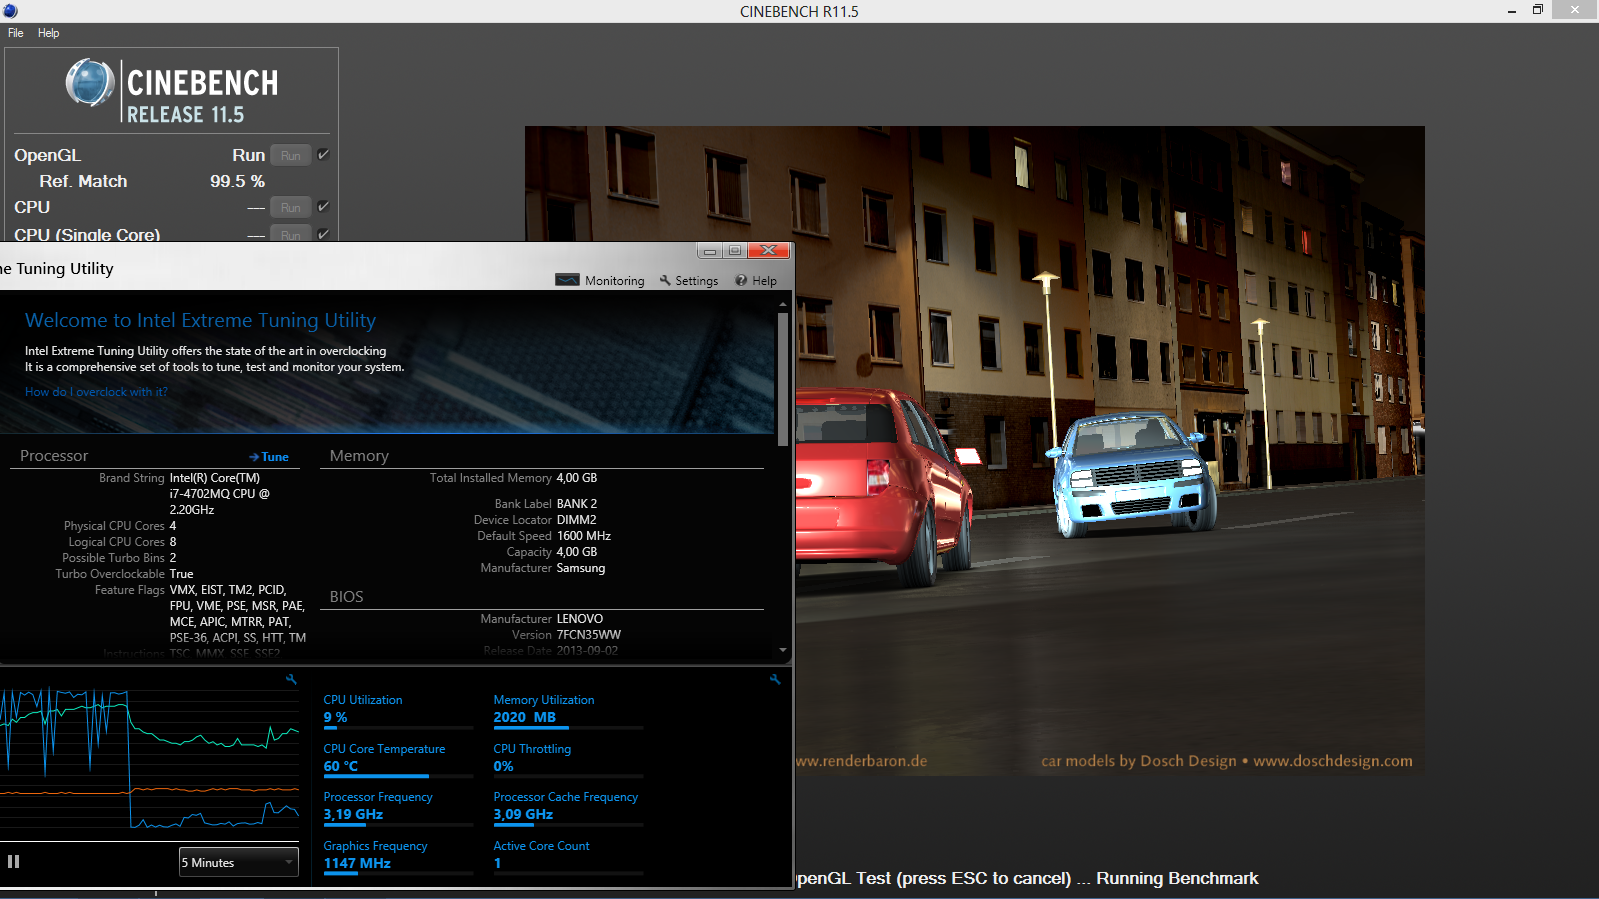
Task: Minimize the Intel Extreme Tuning Utility window
Action: 710,251
